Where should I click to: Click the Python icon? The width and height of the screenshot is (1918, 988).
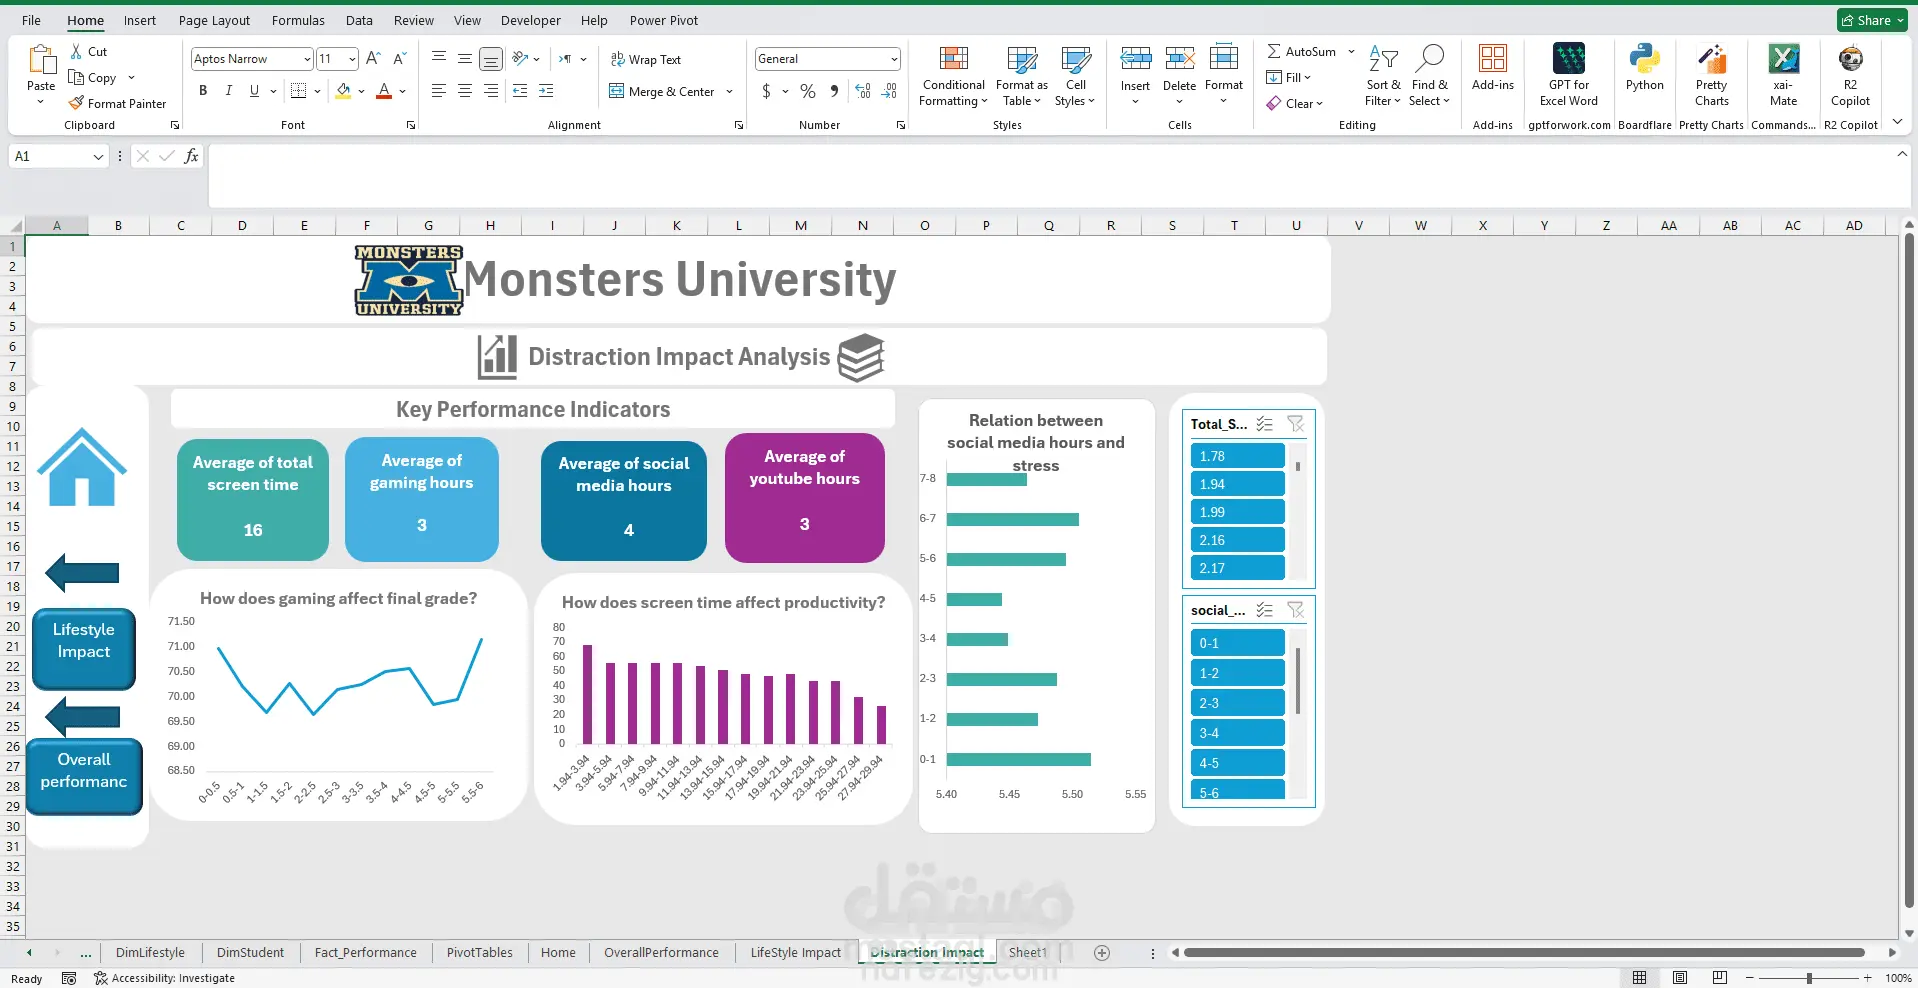pos(1645,59)
